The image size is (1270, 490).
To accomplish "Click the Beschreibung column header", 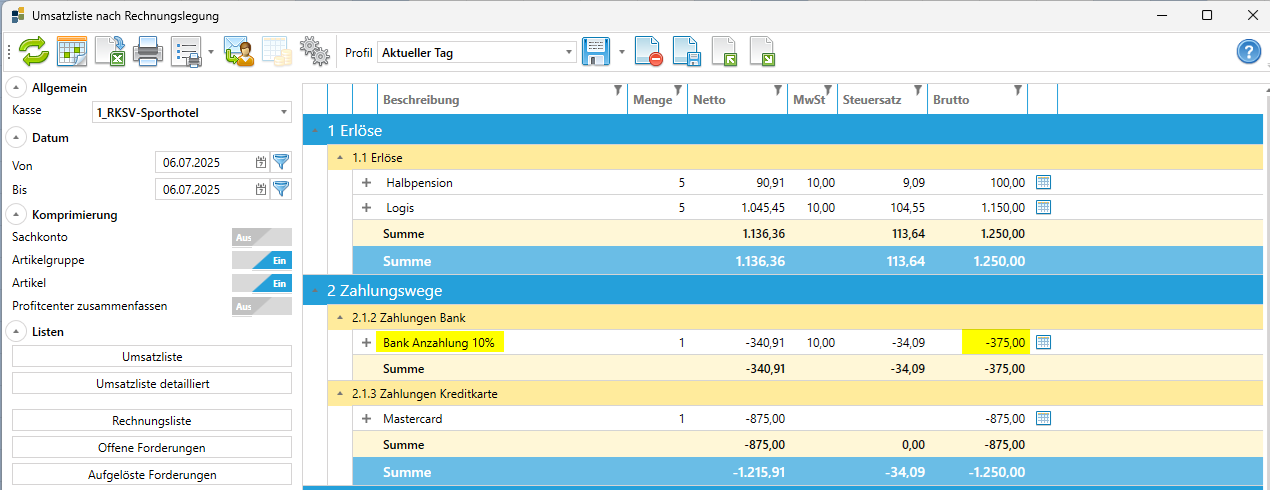I will (421, 100).
